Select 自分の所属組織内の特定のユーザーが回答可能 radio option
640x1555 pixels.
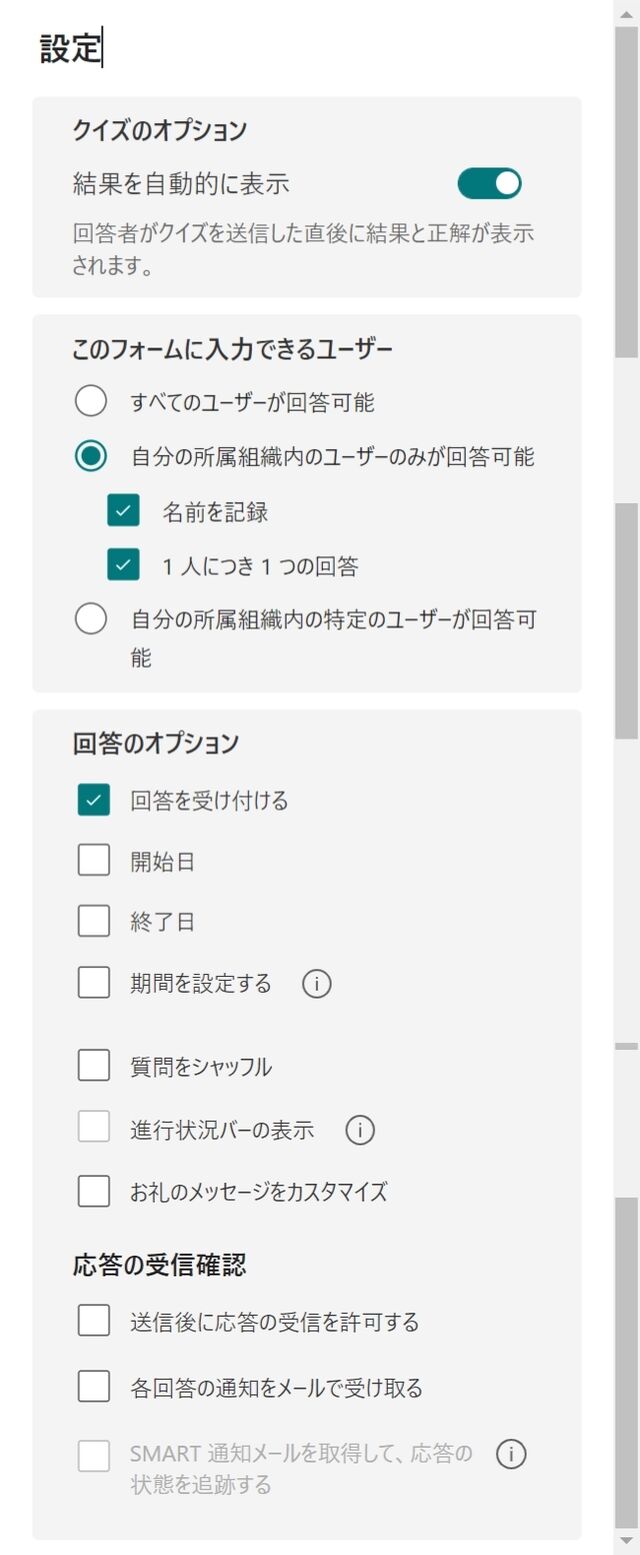91,620
